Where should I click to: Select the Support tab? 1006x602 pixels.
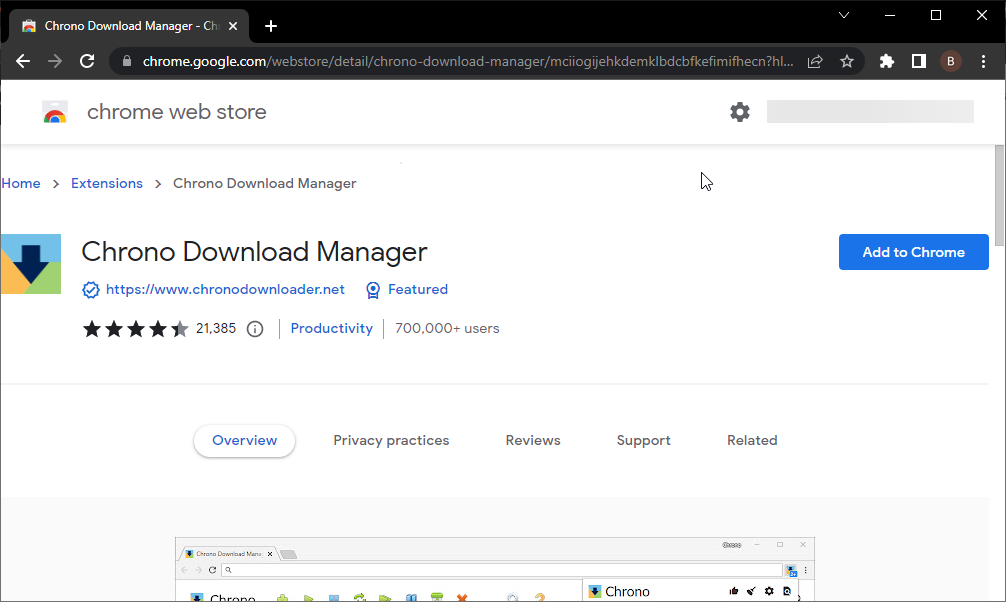pyautogui.click(x=643, y=440)
